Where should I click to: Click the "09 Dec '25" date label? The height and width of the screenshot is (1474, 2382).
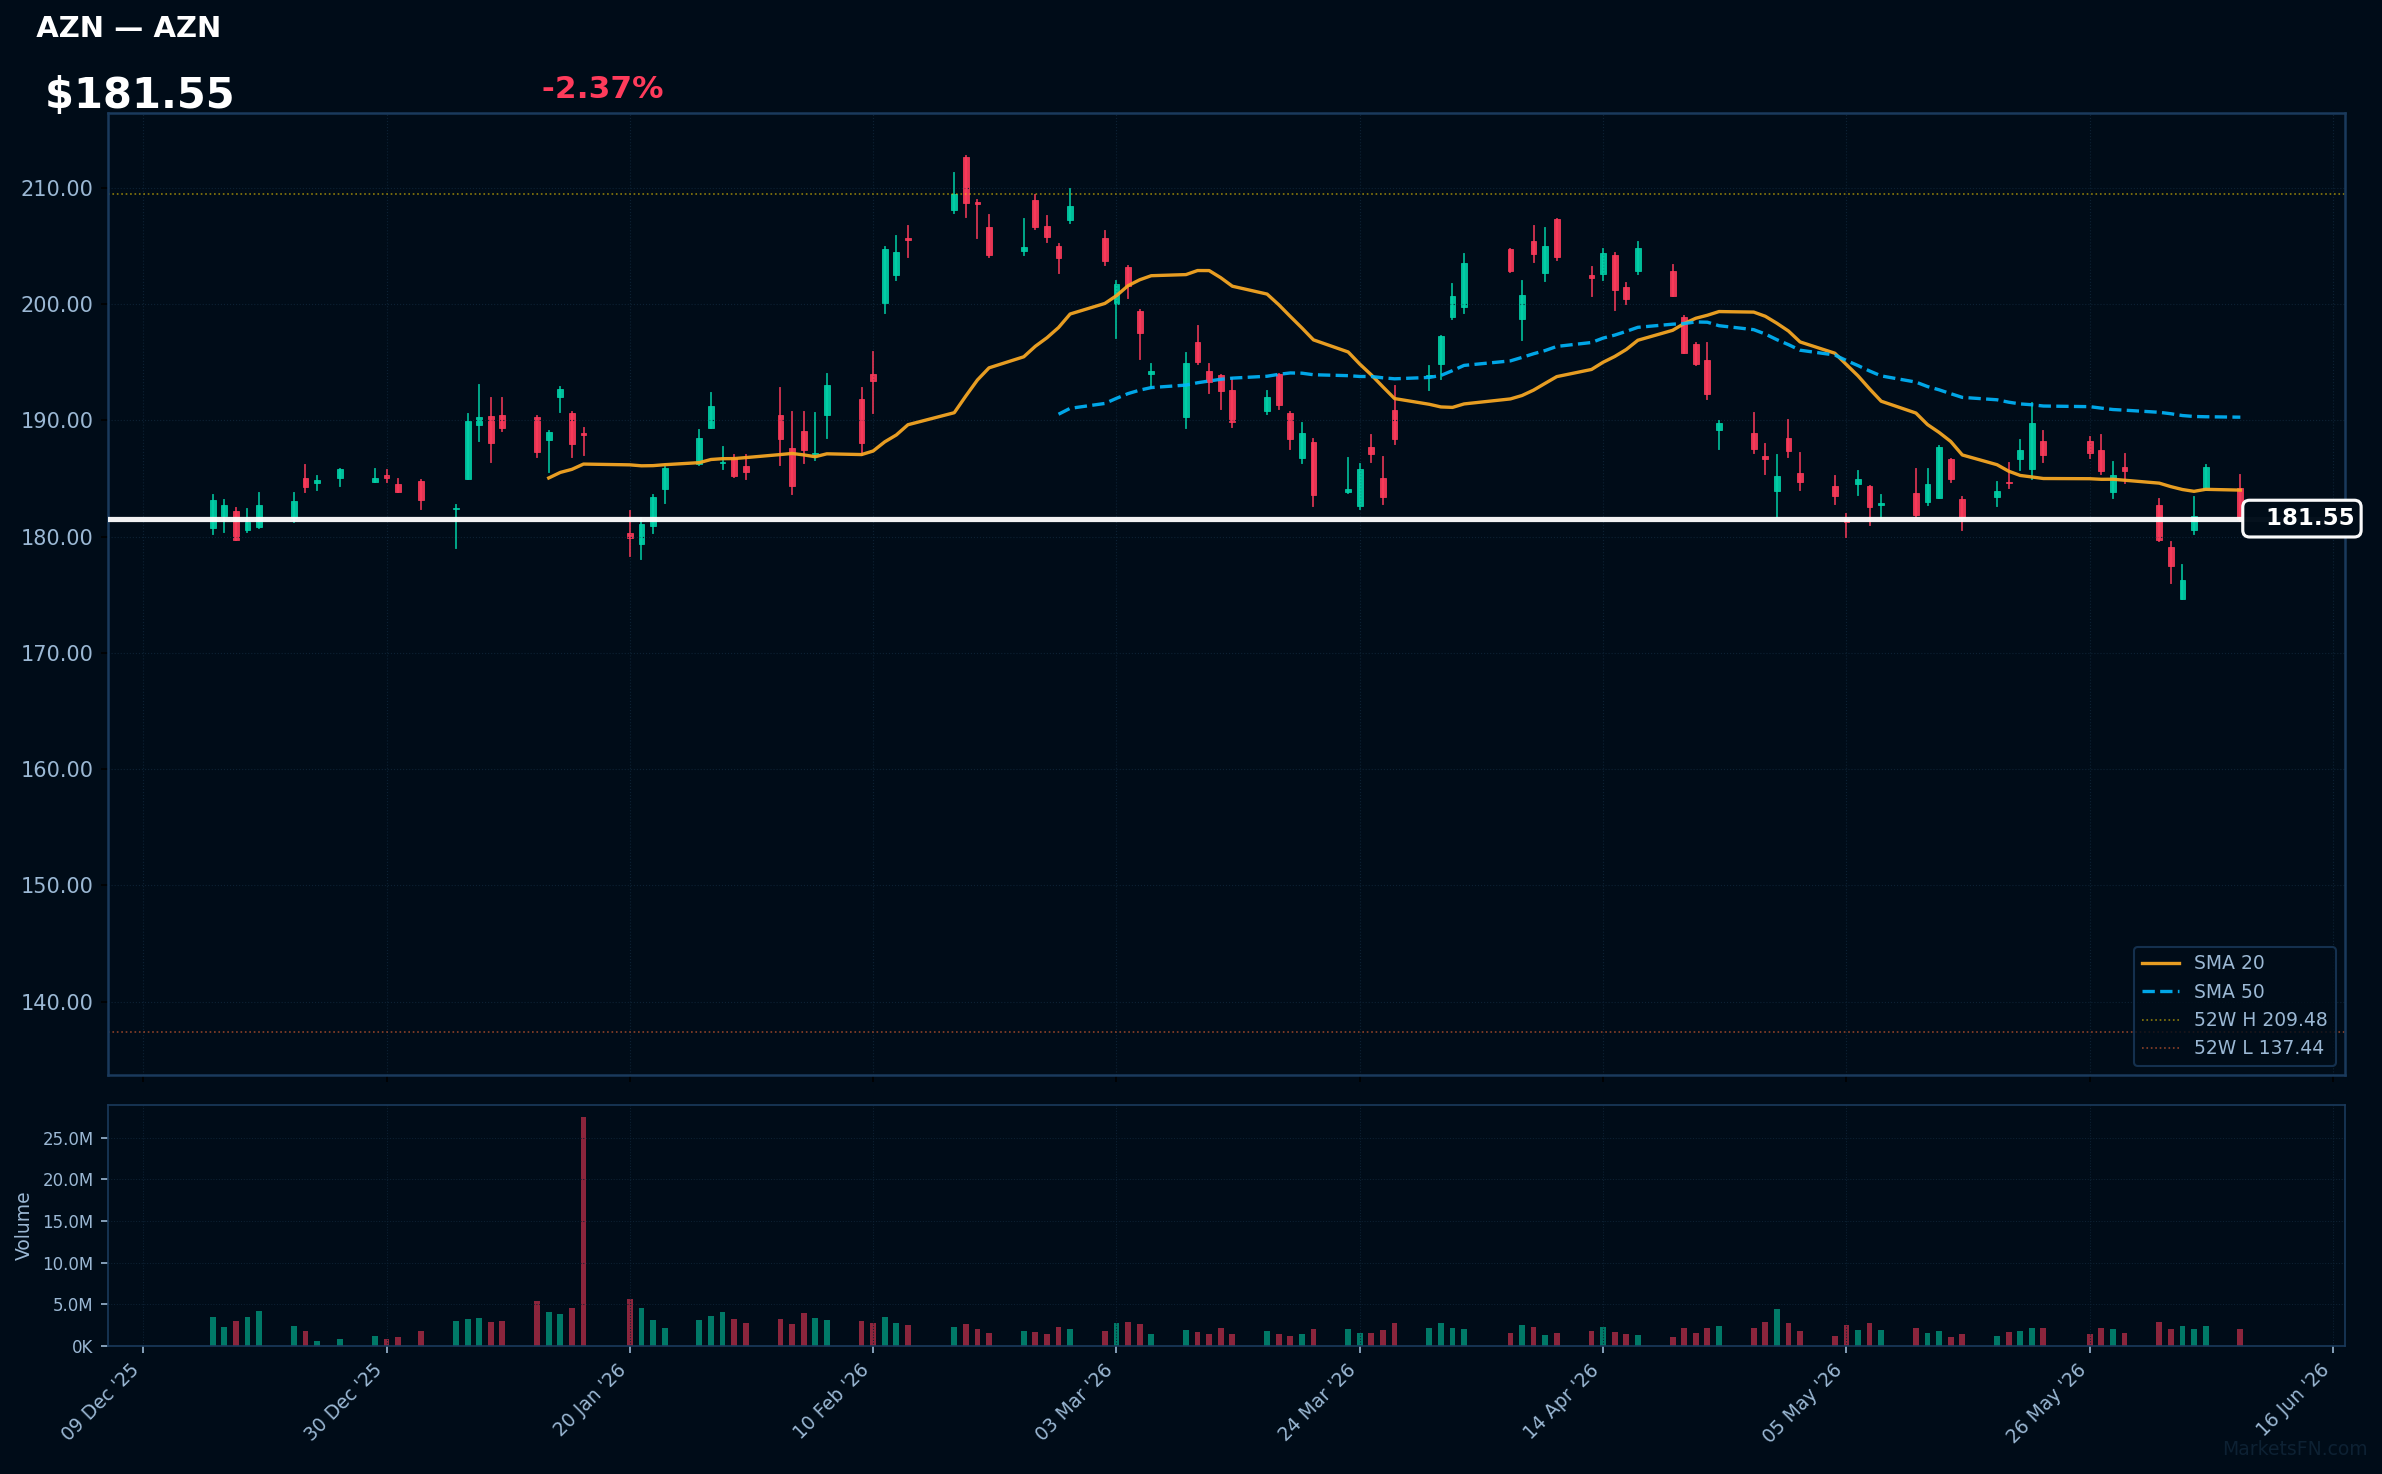[101, 1401]
